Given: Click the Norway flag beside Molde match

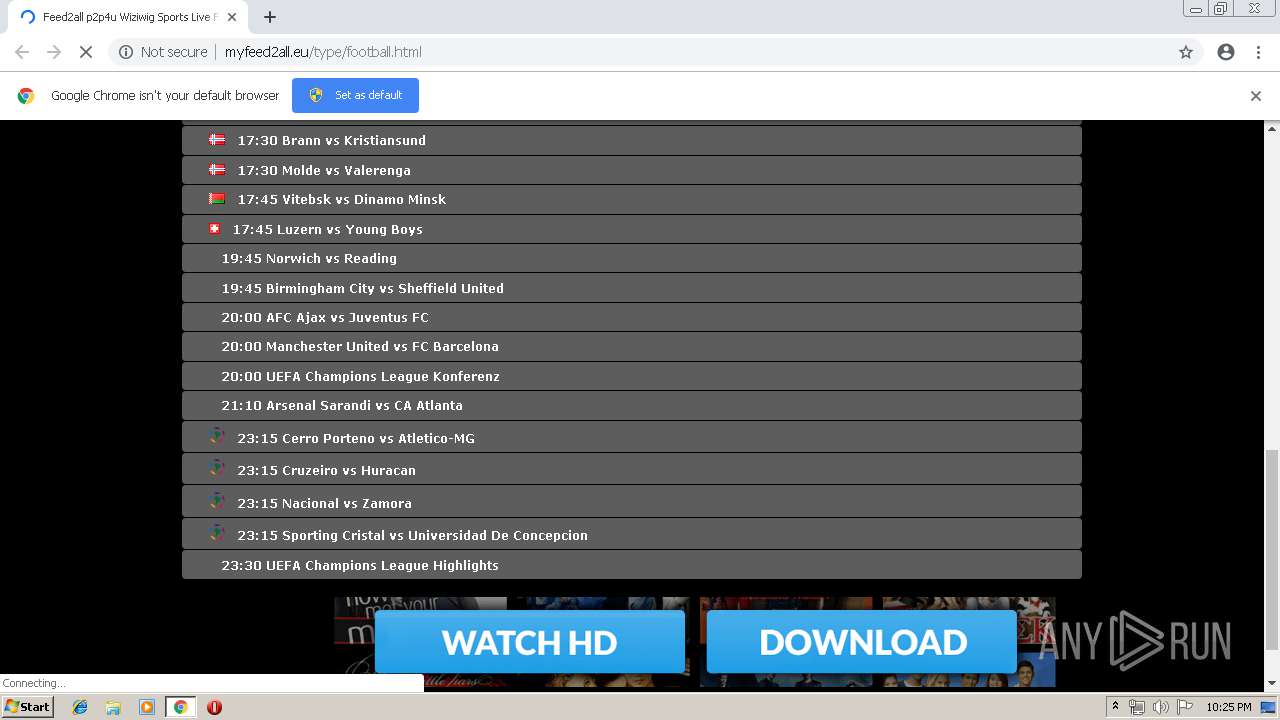Looking at the screenshot, I should coord(217,169).
